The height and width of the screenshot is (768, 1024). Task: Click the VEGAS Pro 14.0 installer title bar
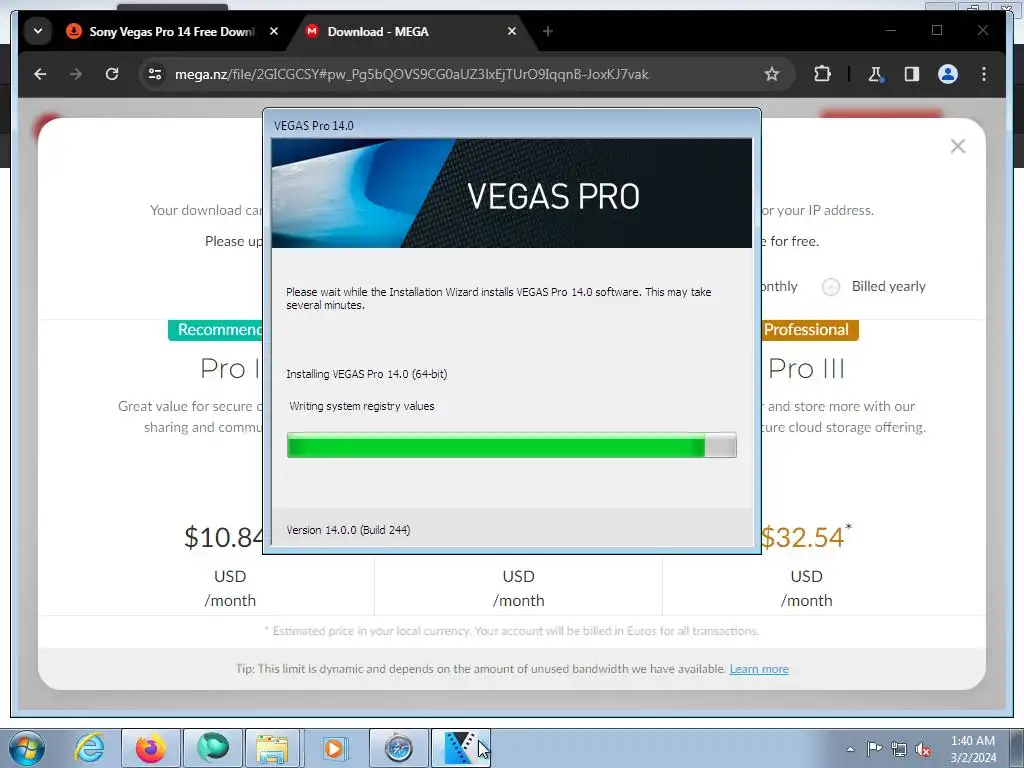tap(511, 125)
